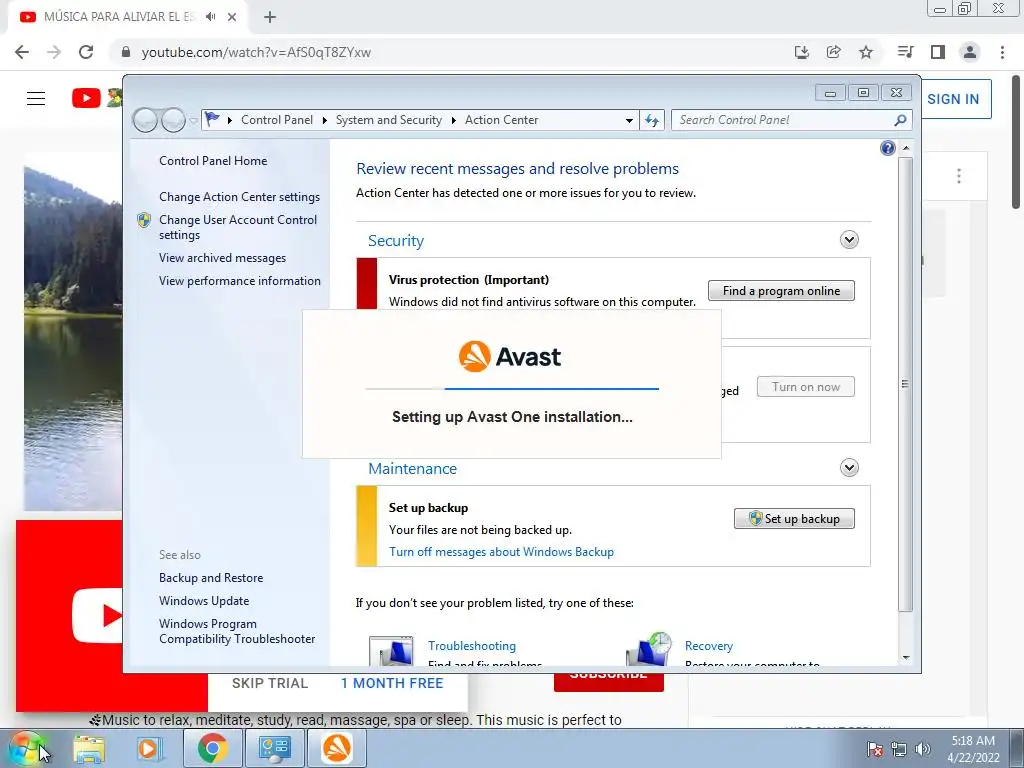
Task: Reload the YouTube page
Action: [x=86, y=52]
